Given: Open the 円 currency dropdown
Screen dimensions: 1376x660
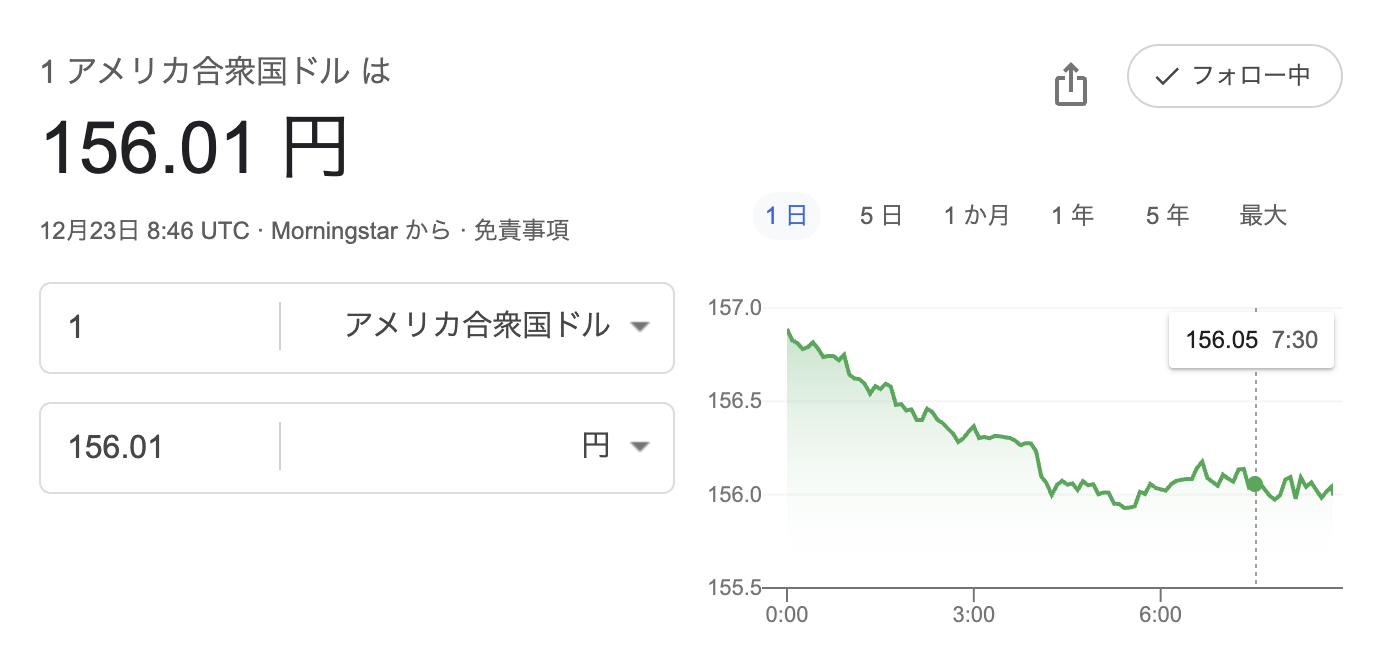Looking at the screenshot, I should tap(597, 446).
